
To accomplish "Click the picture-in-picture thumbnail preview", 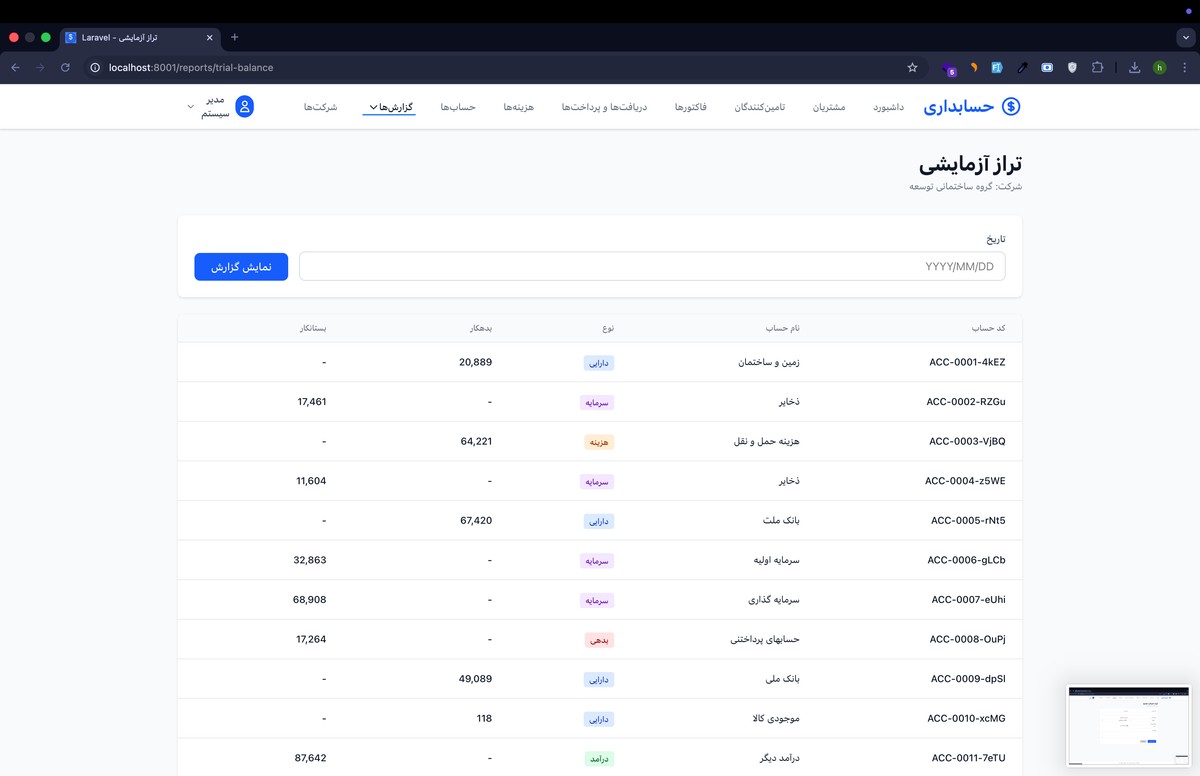I will coord(1128,725).
